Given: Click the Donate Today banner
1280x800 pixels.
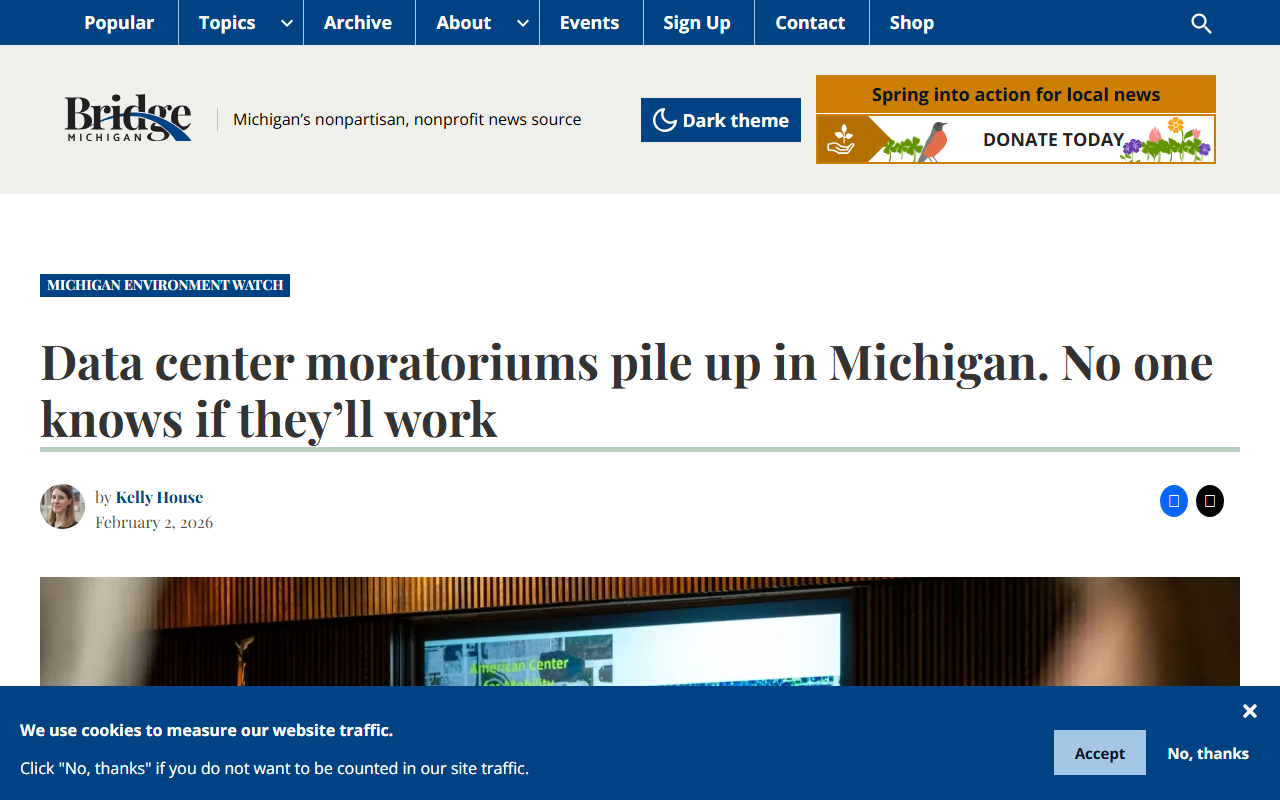Looking at the screenshot, I should point(1016,139).
